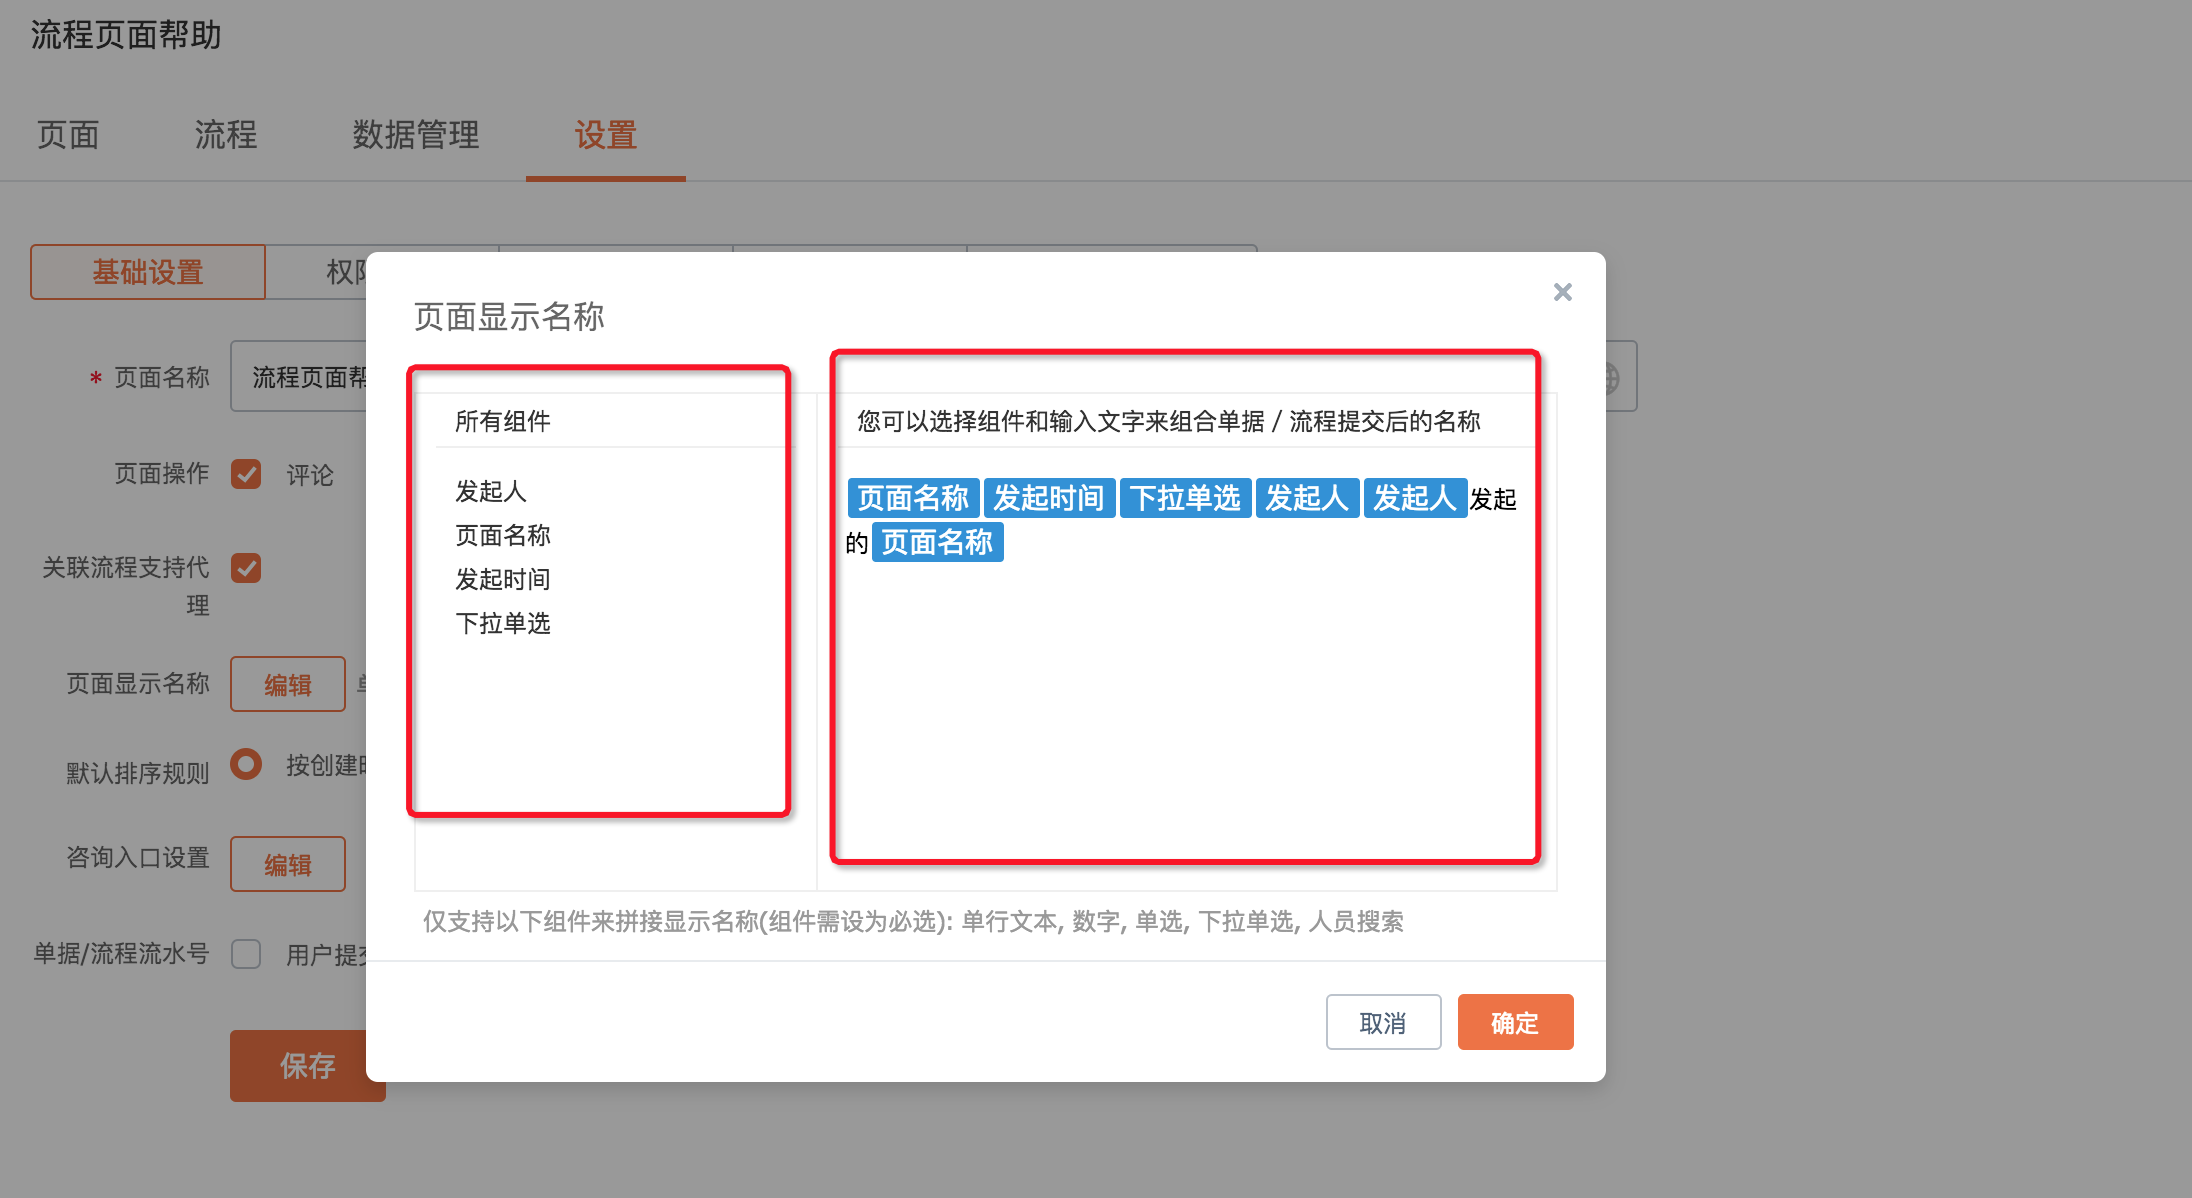Toggle the 单据/流程流水号 checkbox
This screenshot has height=1198, width=2192.
tap(246, 954)
